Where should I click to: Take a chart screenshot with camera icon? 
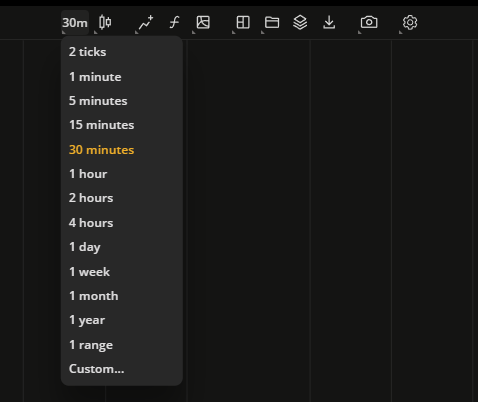(x=369, y=22)
